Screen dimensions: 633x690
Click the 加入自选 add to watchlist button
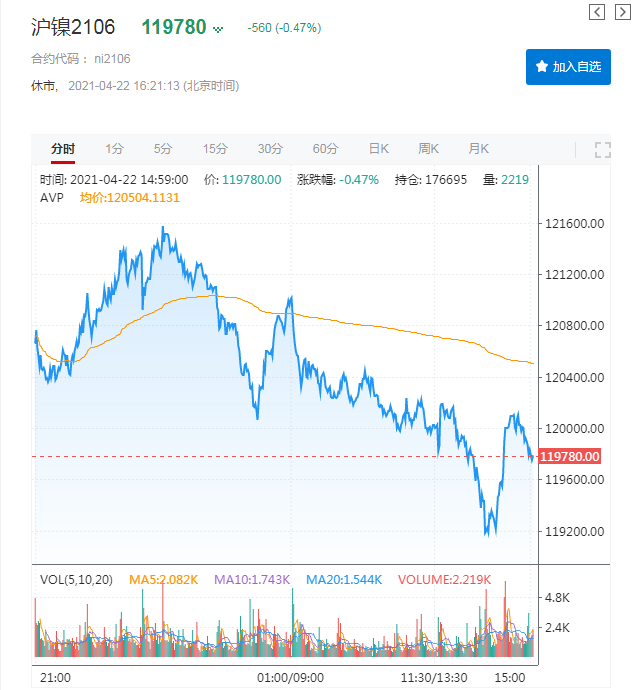[568, 67]
